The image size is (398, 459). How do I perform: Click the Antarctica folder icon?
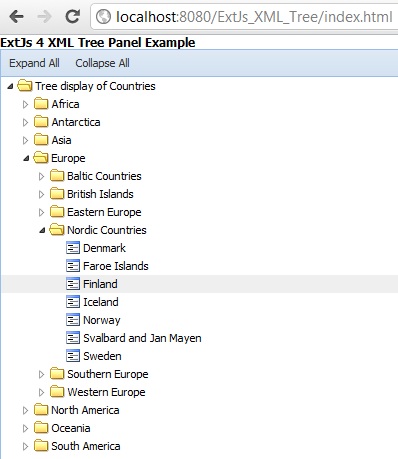coord(41,122)
